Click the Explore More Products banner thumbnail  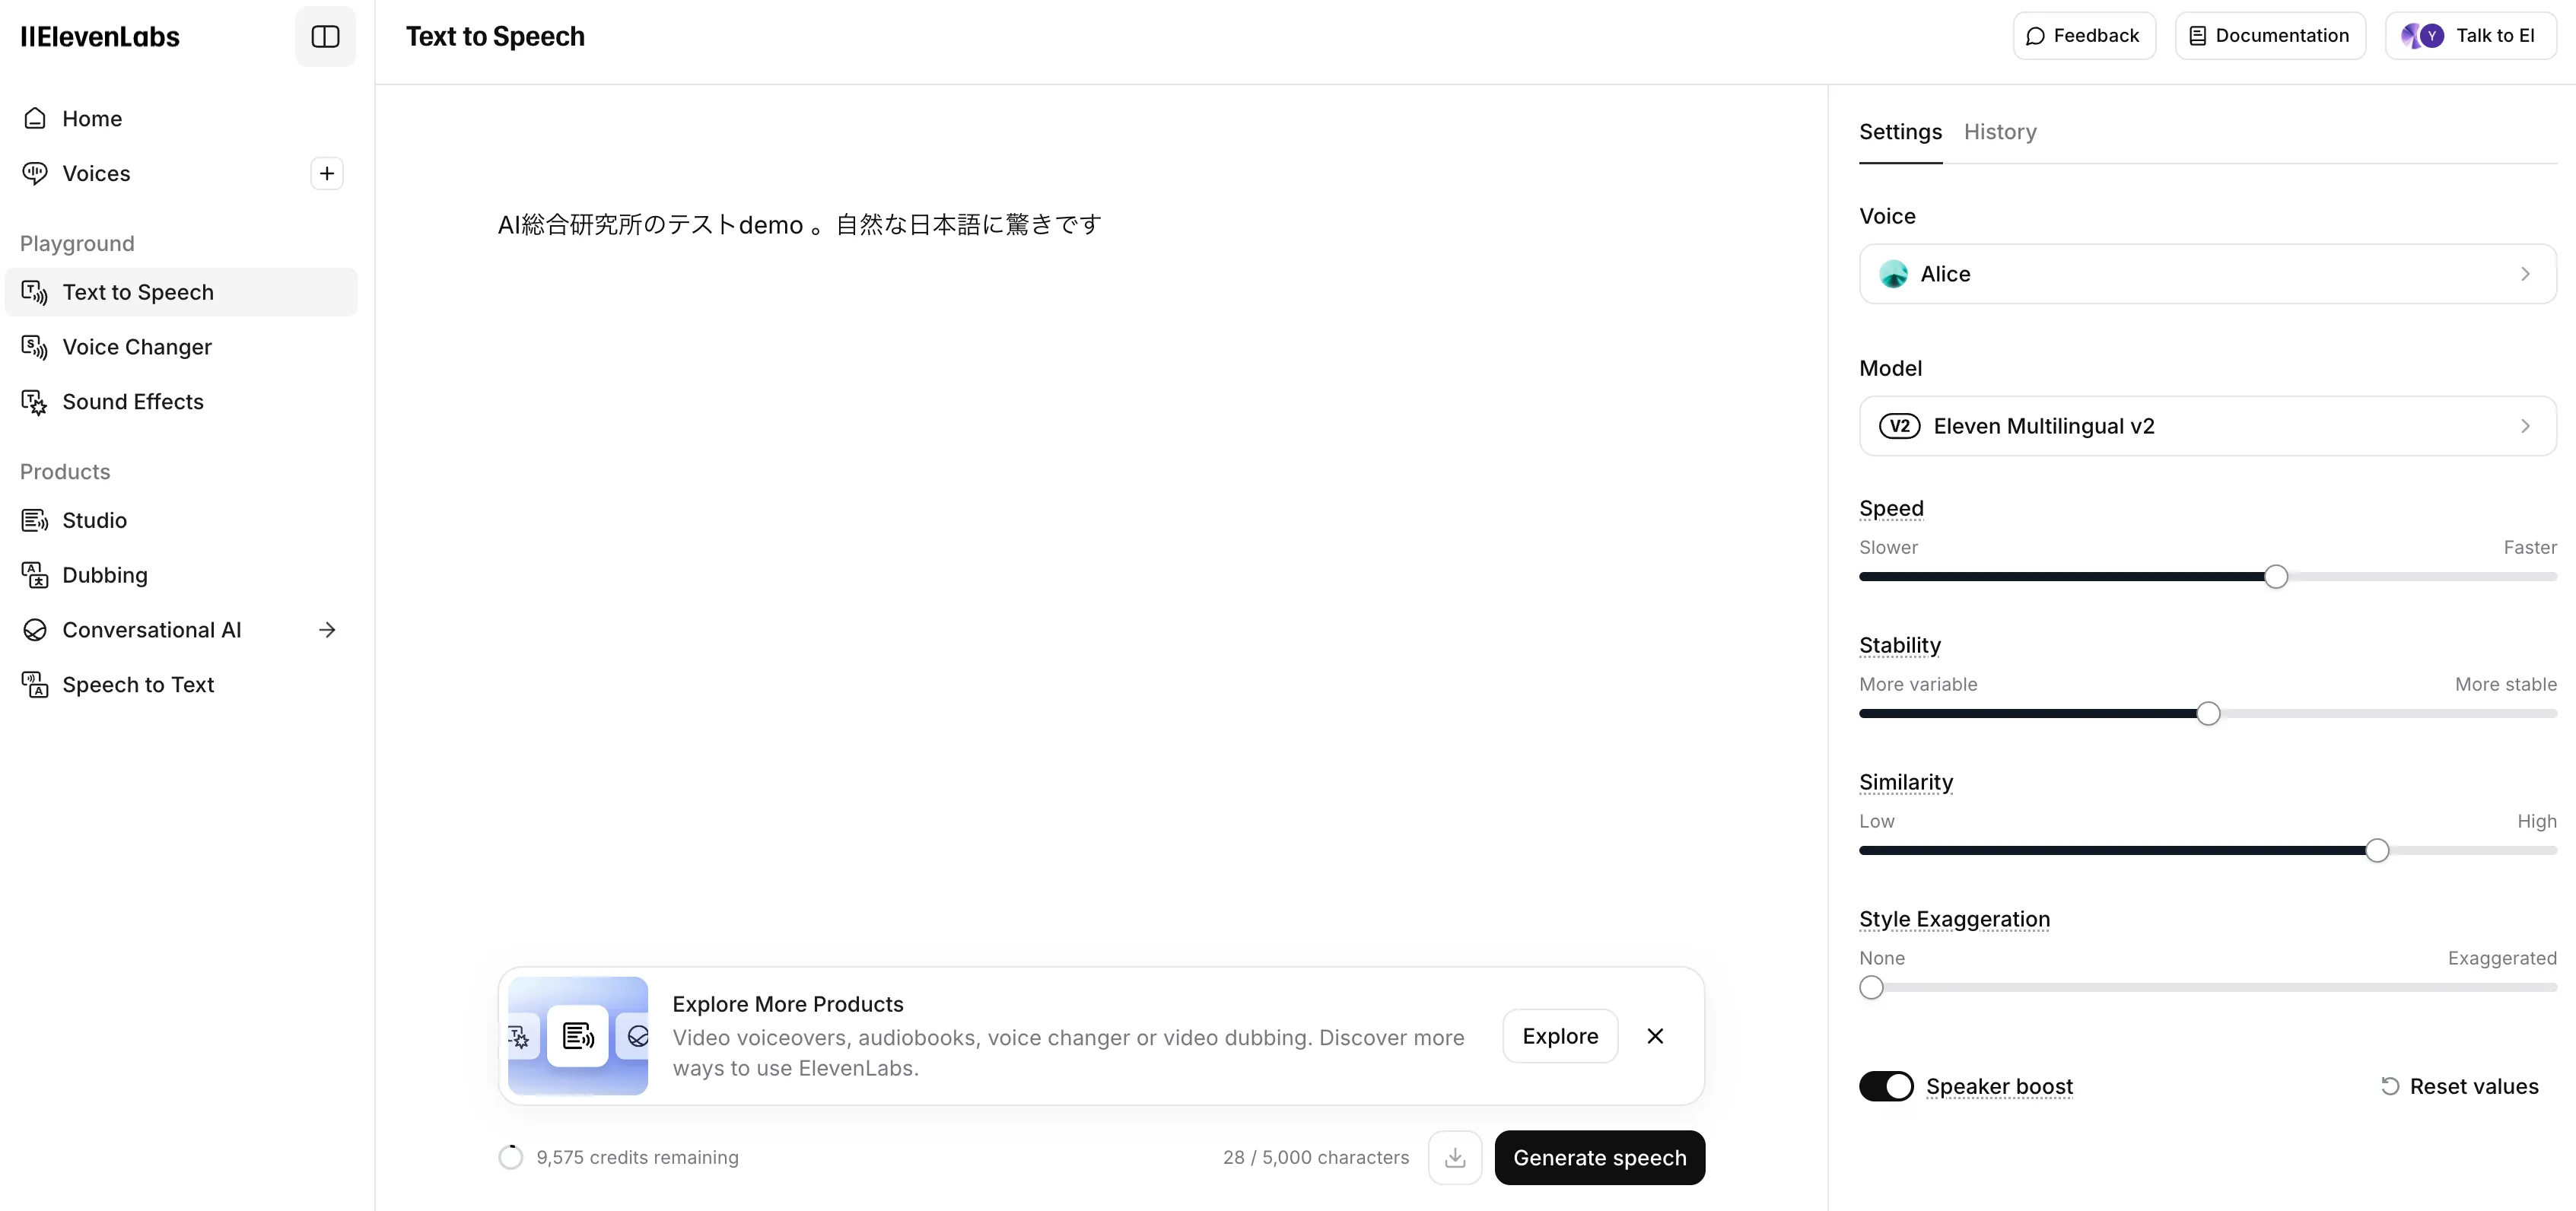(x=578, y=1036)
